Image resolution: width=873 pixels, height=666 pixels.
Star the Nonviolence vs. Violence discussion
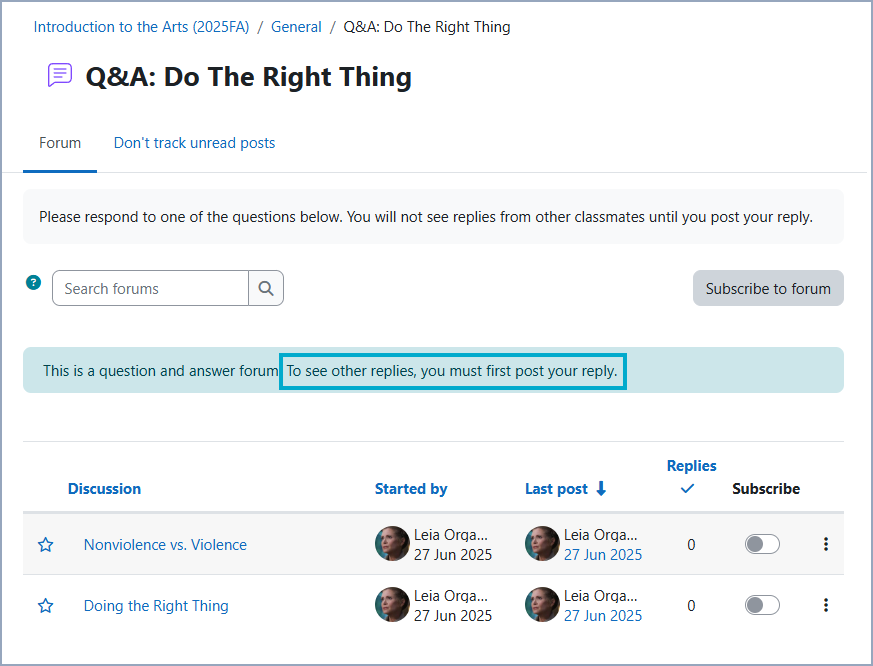[45, 544]
